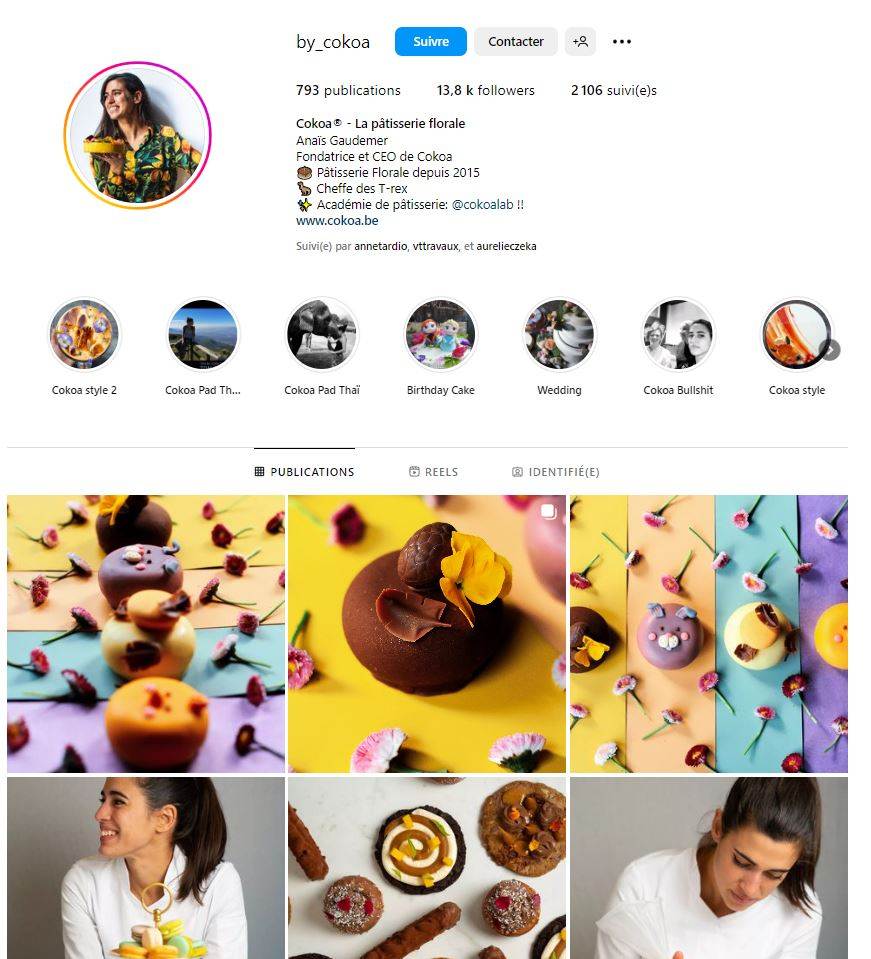This screenshot has width=871, height=959.
Task: Open the Wedding story highlight
Action: click(x=559, y=335)
